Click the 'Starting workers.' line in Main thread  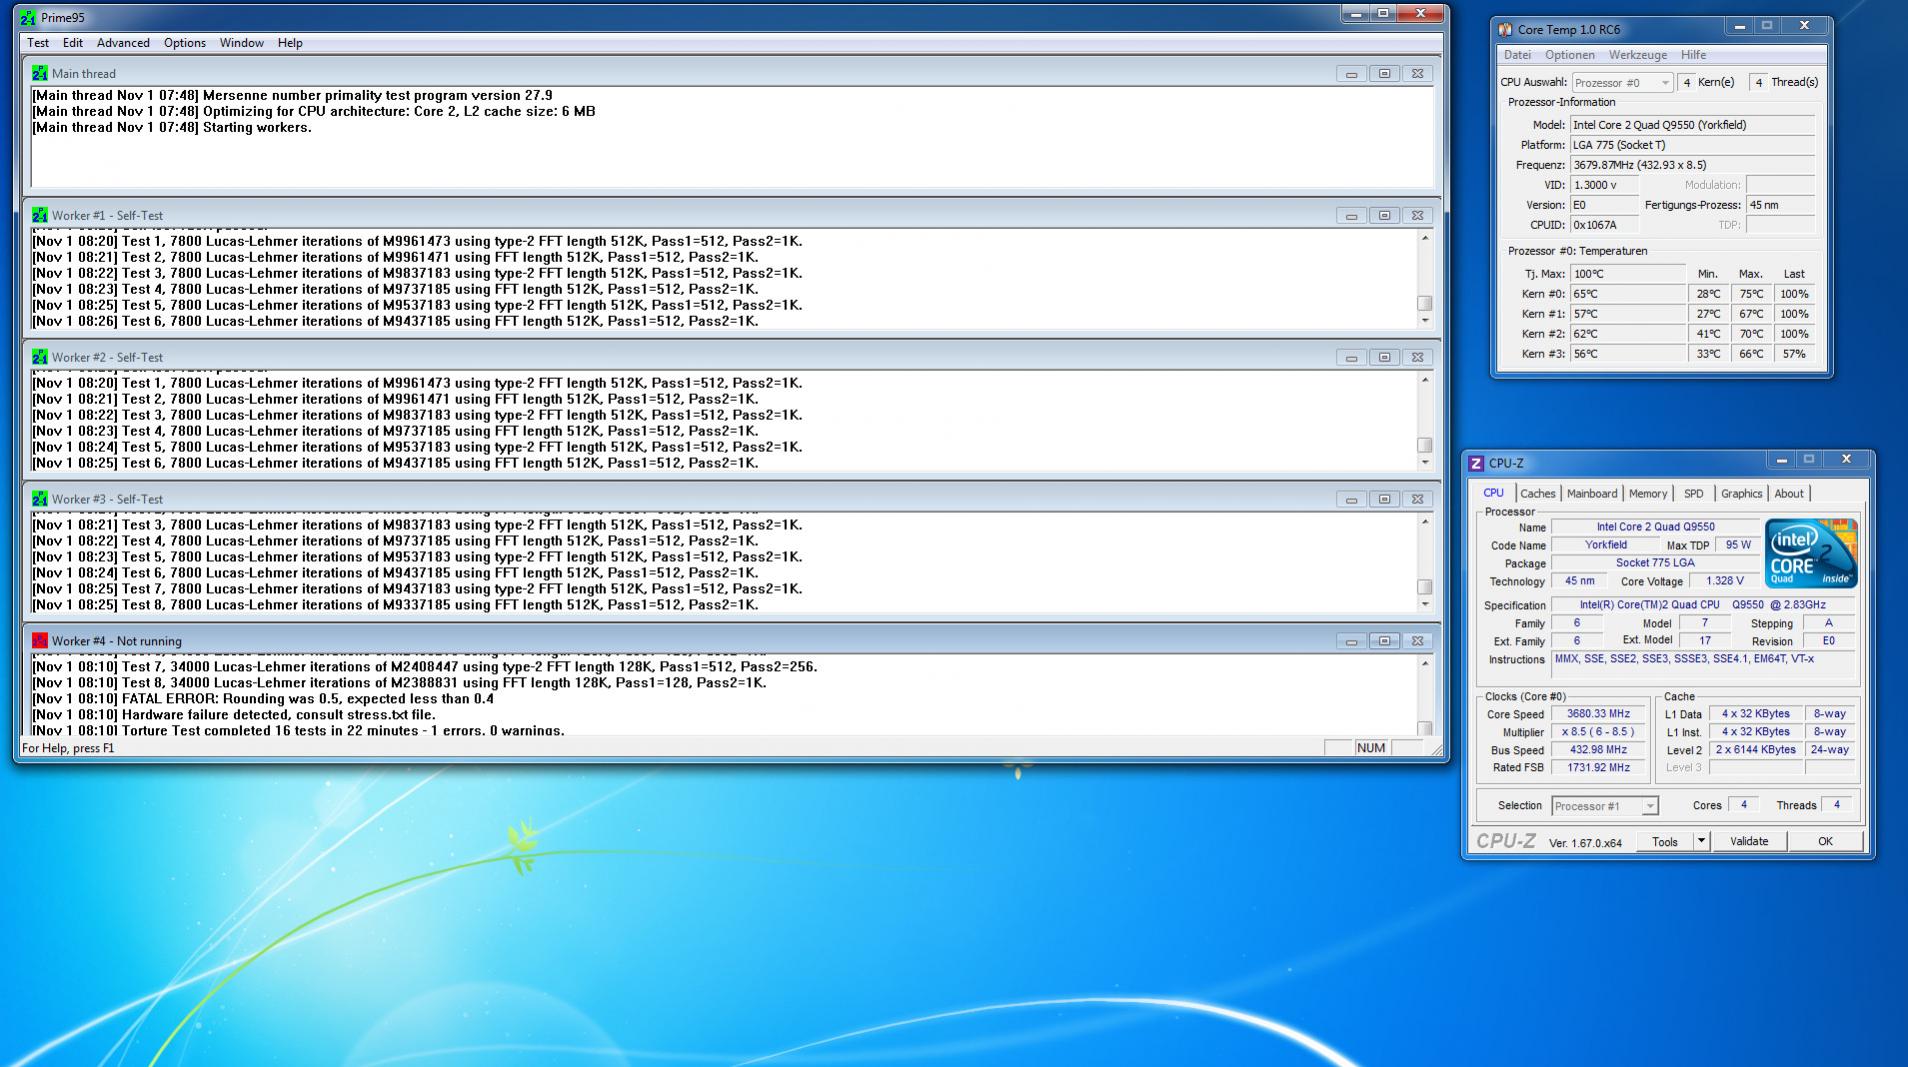pos(172,127)
